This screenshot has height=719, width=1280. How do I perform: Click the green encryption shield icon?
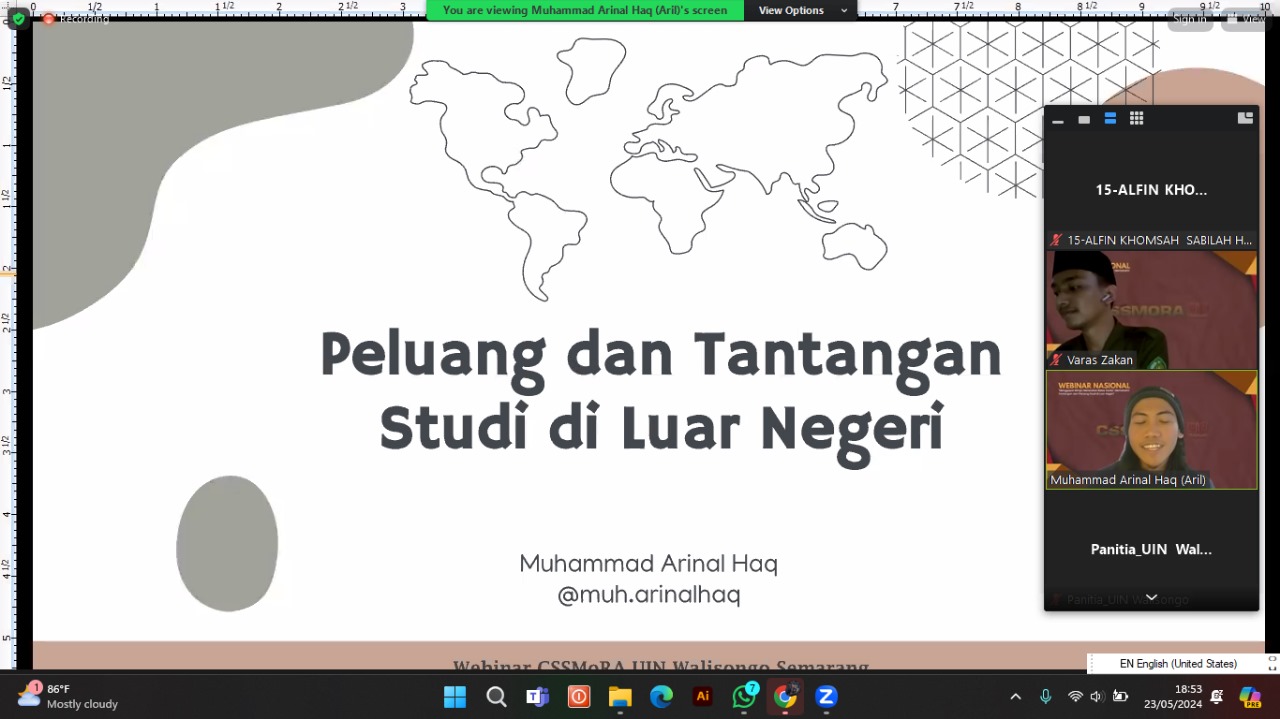tap(18, 19)
